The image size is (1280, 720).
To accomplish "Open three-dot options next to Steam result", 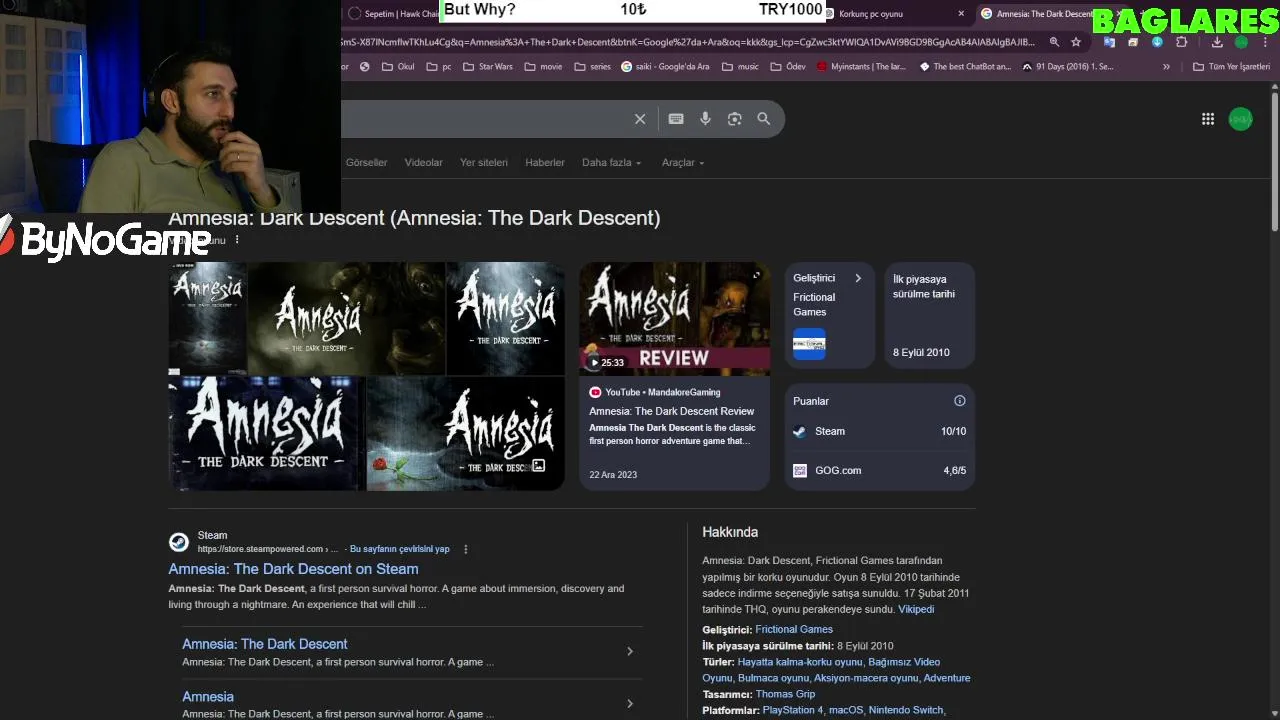I will 465,549.
